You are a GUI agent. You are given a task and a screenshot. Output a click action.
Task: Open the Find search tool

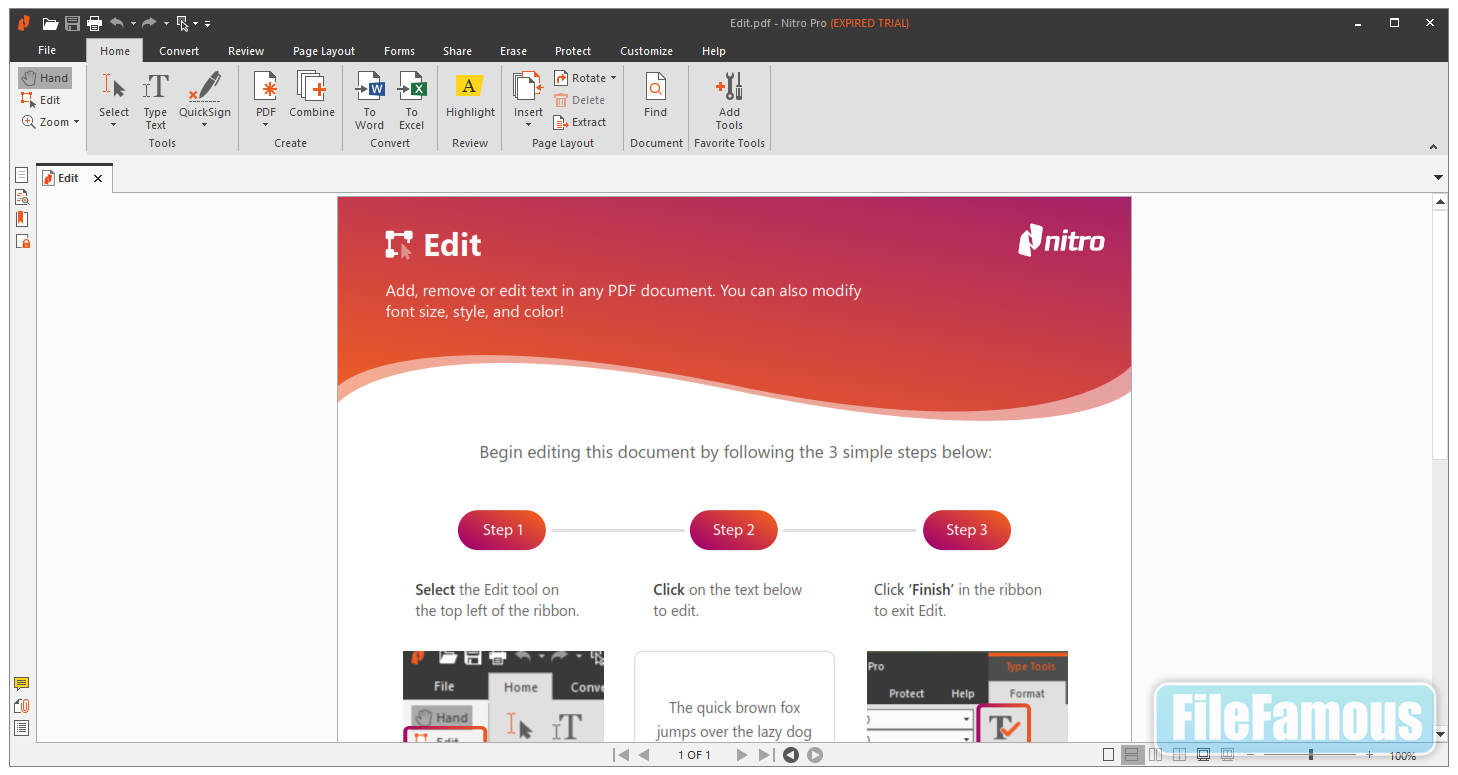click(x=655, y=95)
